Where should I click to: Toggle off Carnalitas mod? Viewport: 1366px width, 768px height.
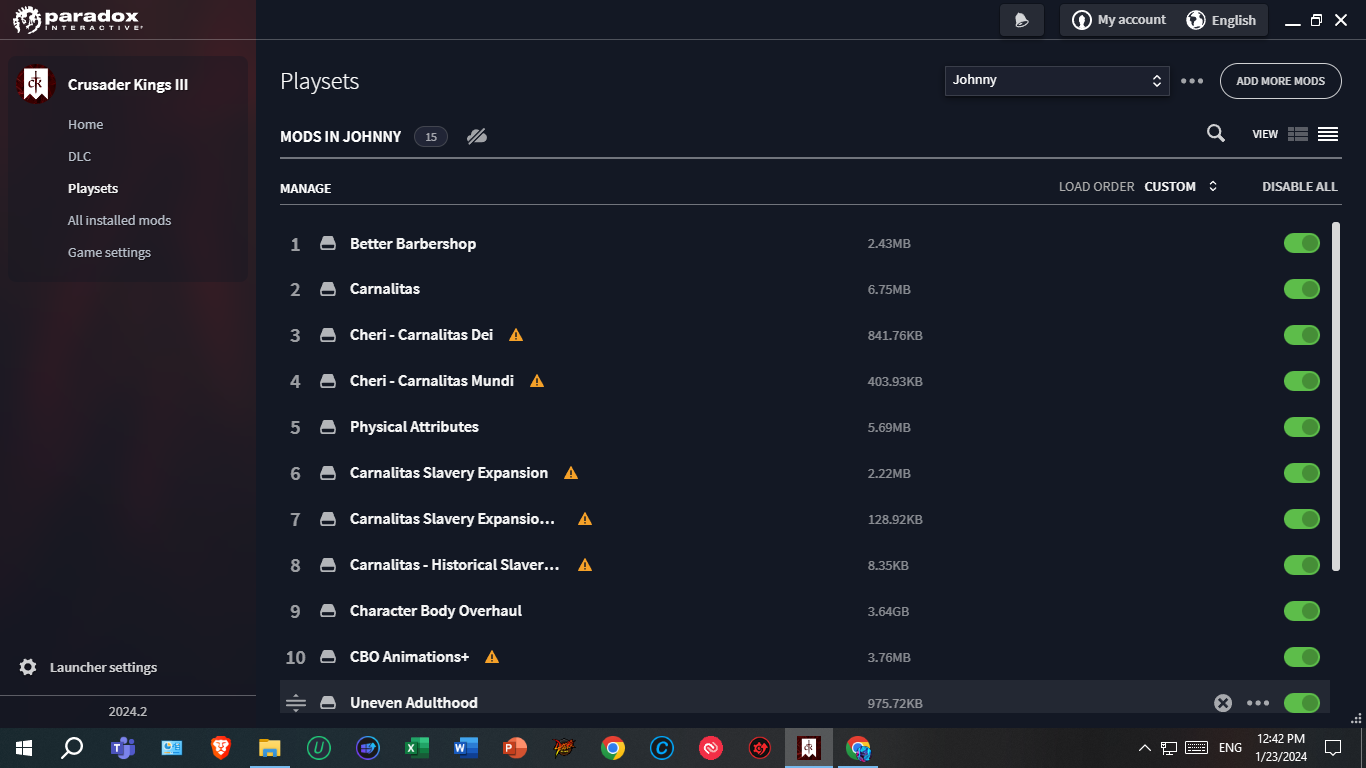1302,289
